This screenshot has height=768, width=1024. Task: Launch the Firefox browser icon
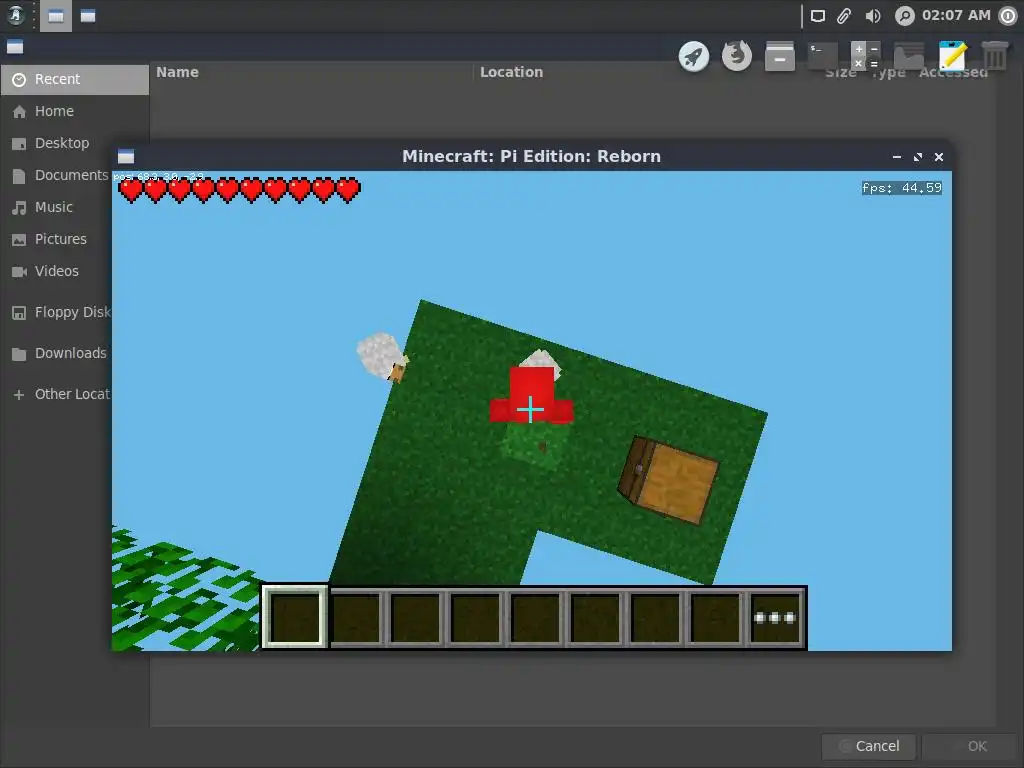pyautogui.click(x=737, y=56)
